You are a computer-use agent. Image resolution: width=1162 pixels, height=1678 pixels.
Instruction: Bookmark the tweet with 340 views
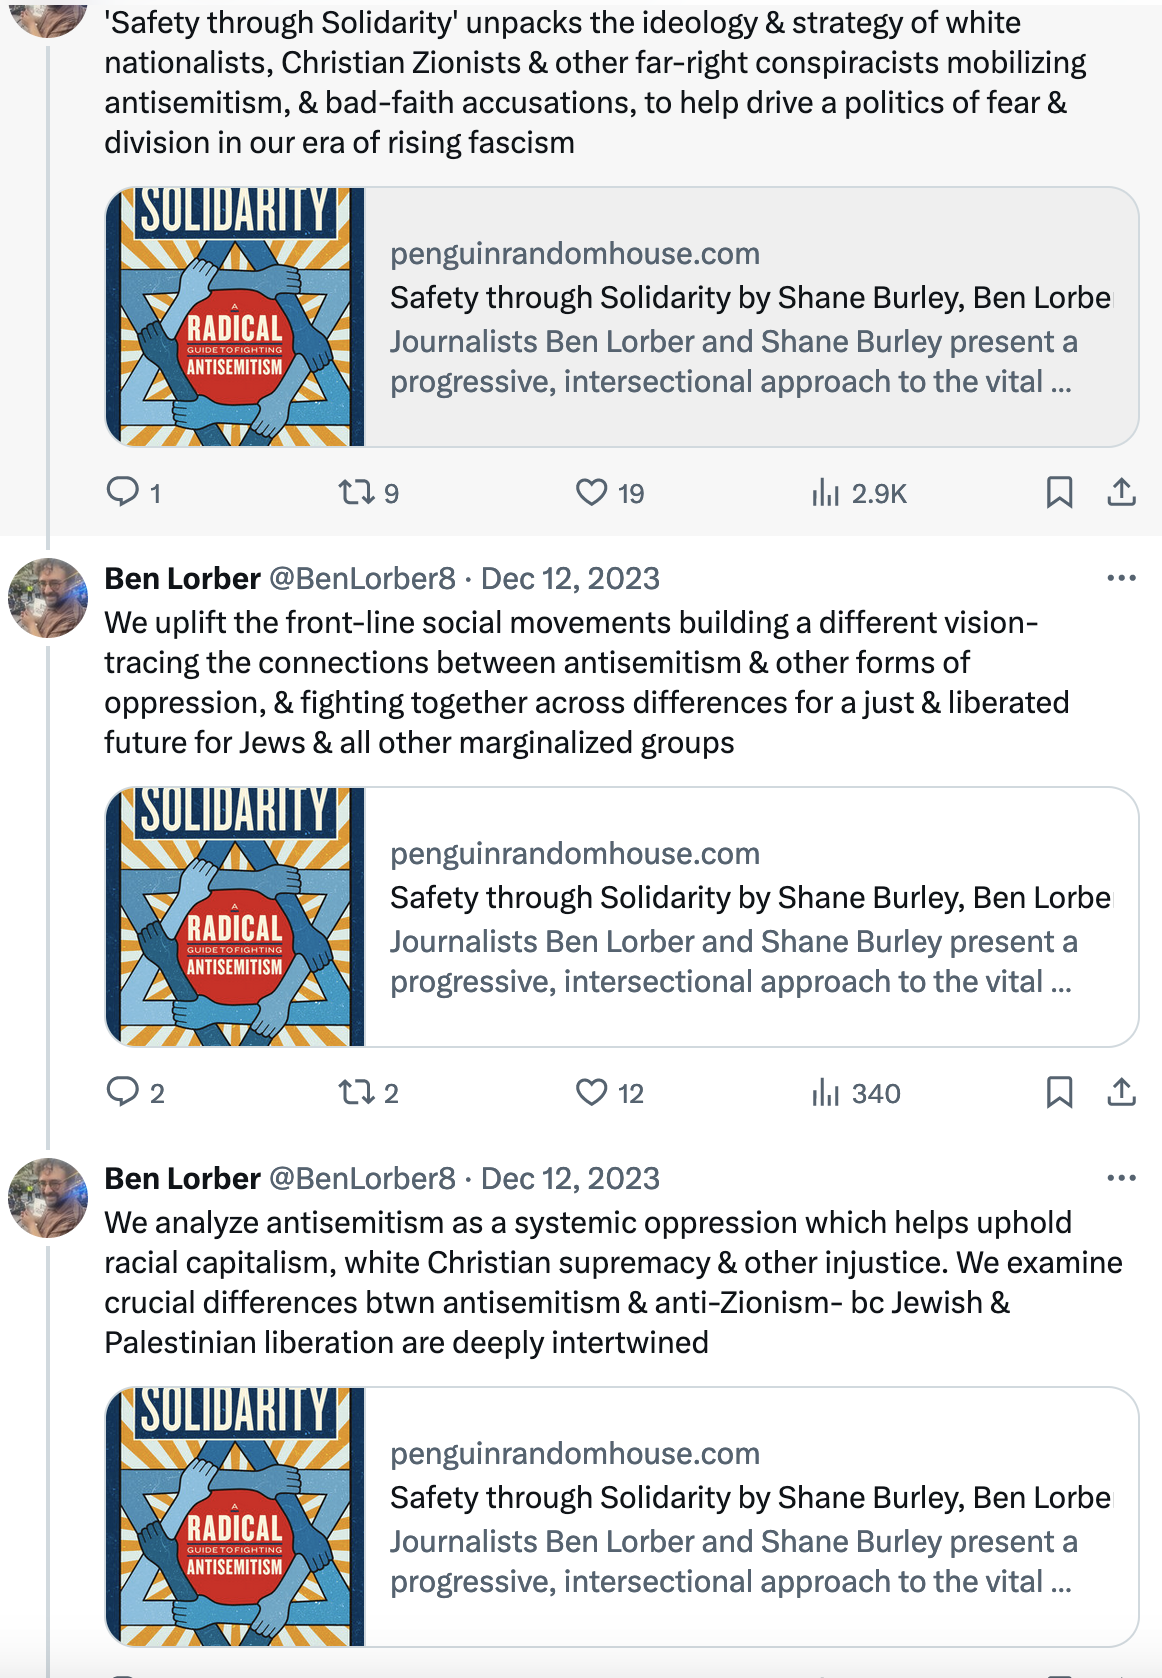coord(1059,1092)
